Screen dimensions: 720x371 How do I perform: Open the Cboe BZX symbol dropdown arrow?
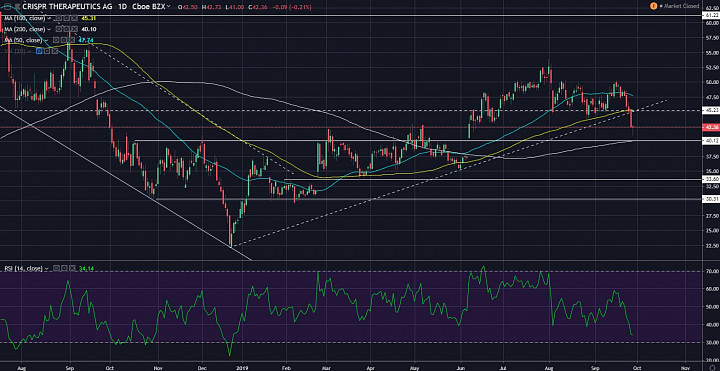(x=168, y=6)
